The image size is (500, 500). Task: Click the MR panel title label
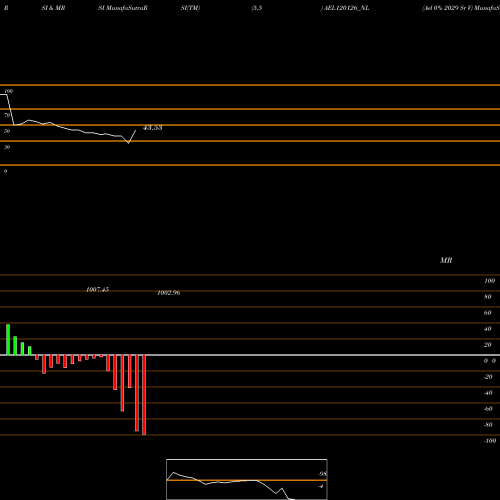pyautogui.click(x=446, y=260)
